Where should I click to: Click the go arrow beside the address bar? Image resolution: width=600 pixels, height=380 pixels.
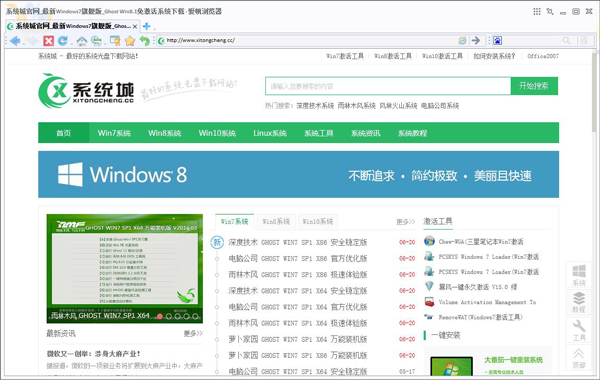click(x=476, y=41)
